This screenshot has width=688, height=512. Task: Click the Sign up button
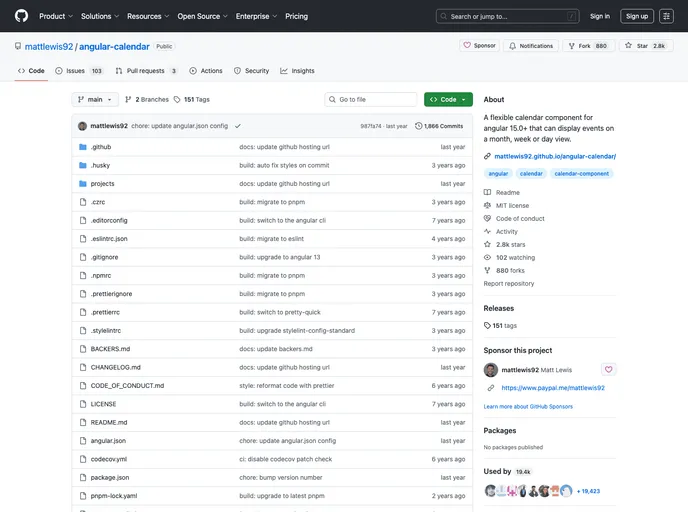pyautogui.click(x=636, y=16)
